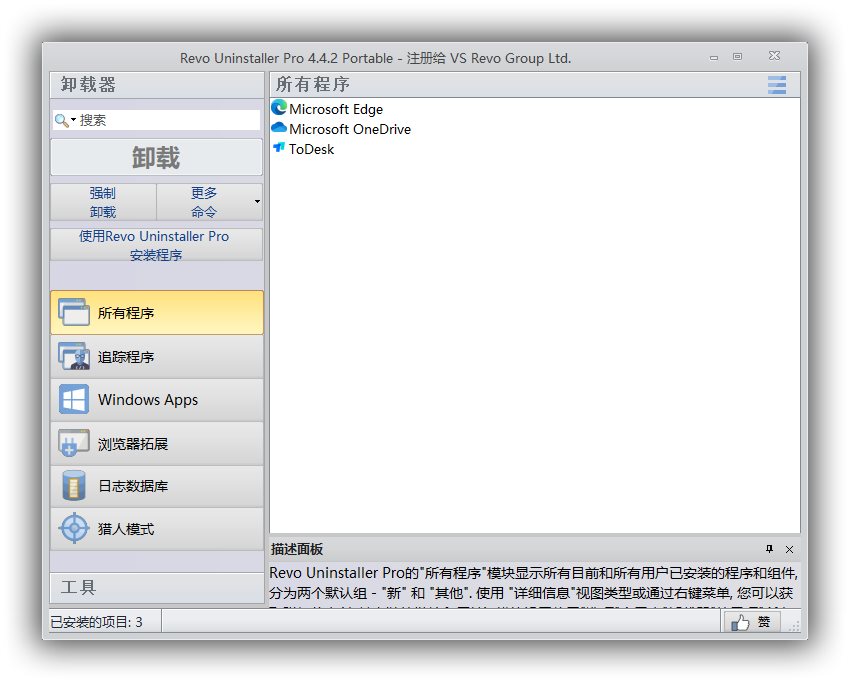
Task: Click the Microsoft Edge program icon
Action: click(x=279, y=108)
